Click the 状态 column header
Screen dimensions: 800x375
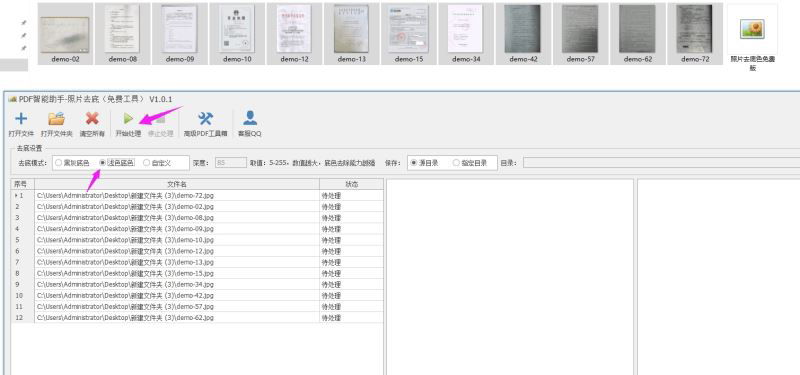(x=352, y=184)
